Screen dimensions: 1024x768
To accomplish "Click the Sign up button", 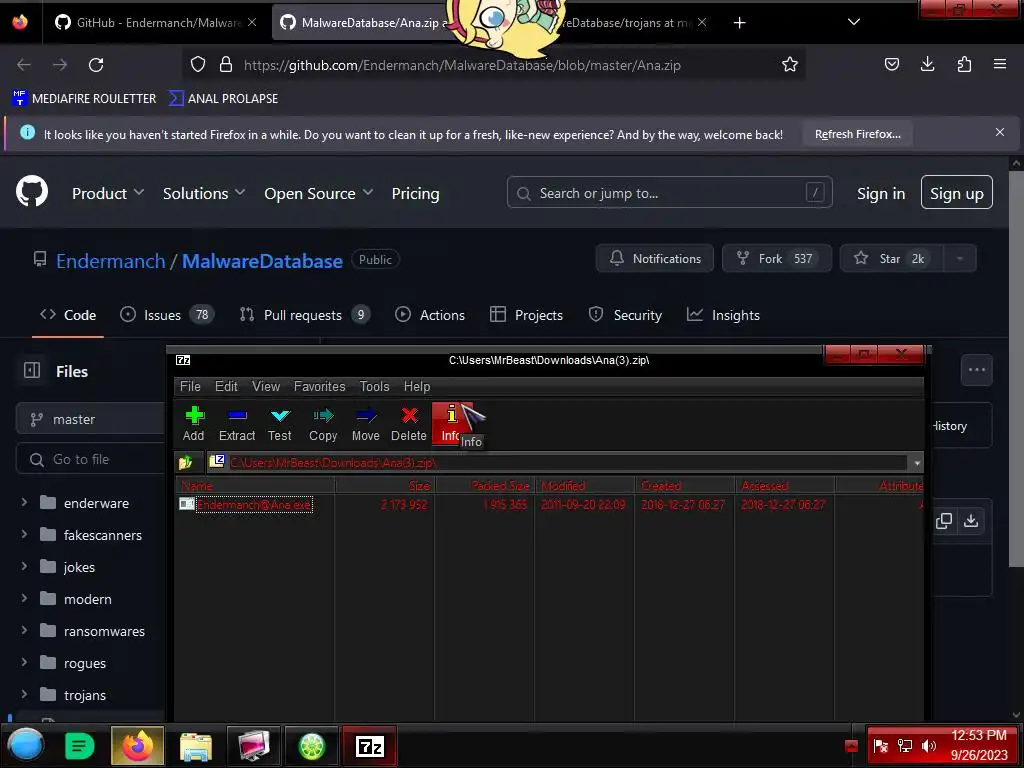I will click(x=957, y=193).
